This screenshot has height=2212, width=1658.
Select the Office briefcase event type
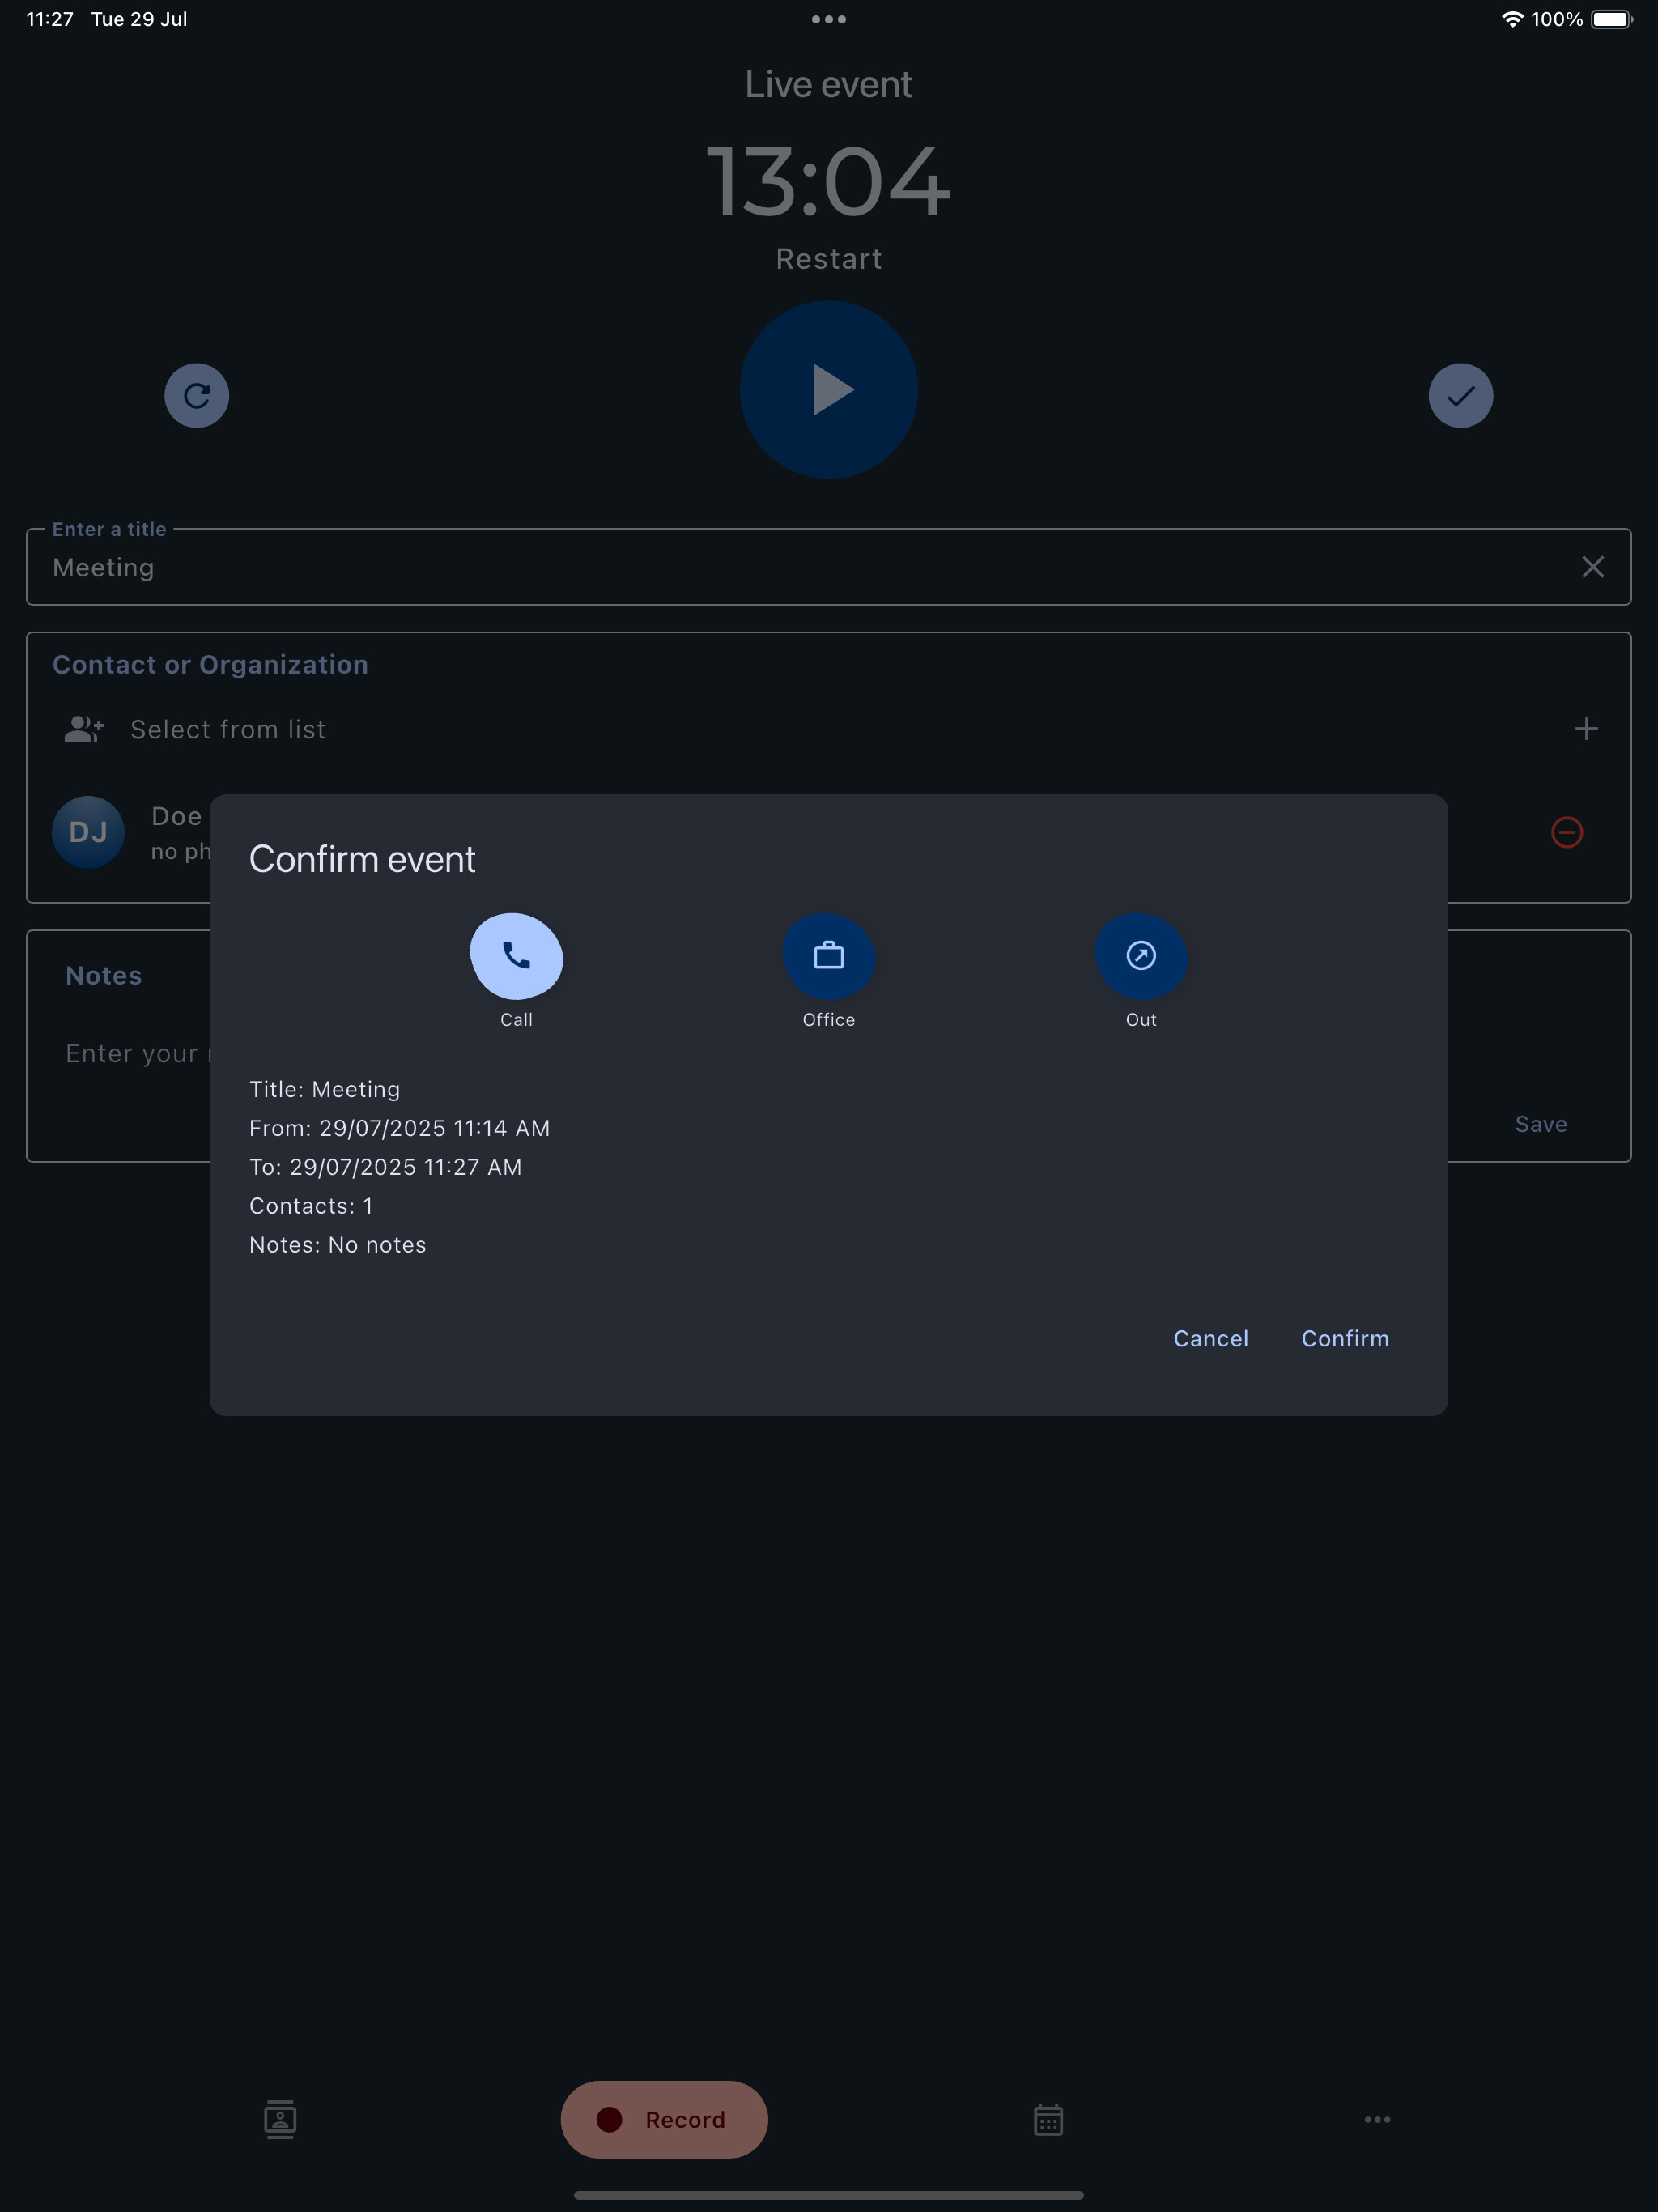pos(828,956)
